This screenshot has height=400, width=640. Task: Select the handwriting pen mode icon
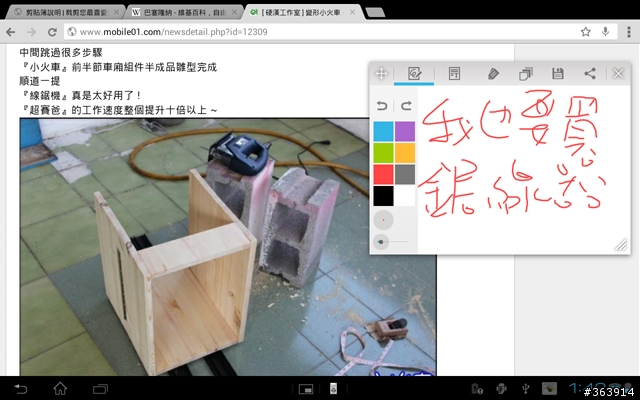coord(414,74)
